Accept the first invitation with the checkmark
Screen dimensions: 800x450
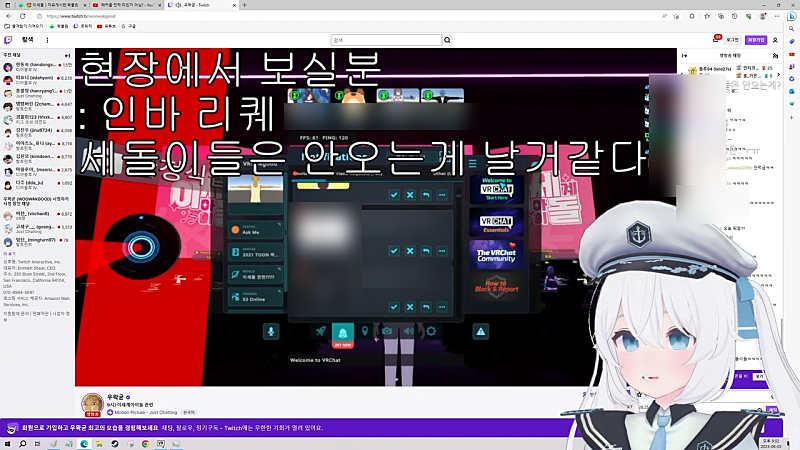point(394,195)
